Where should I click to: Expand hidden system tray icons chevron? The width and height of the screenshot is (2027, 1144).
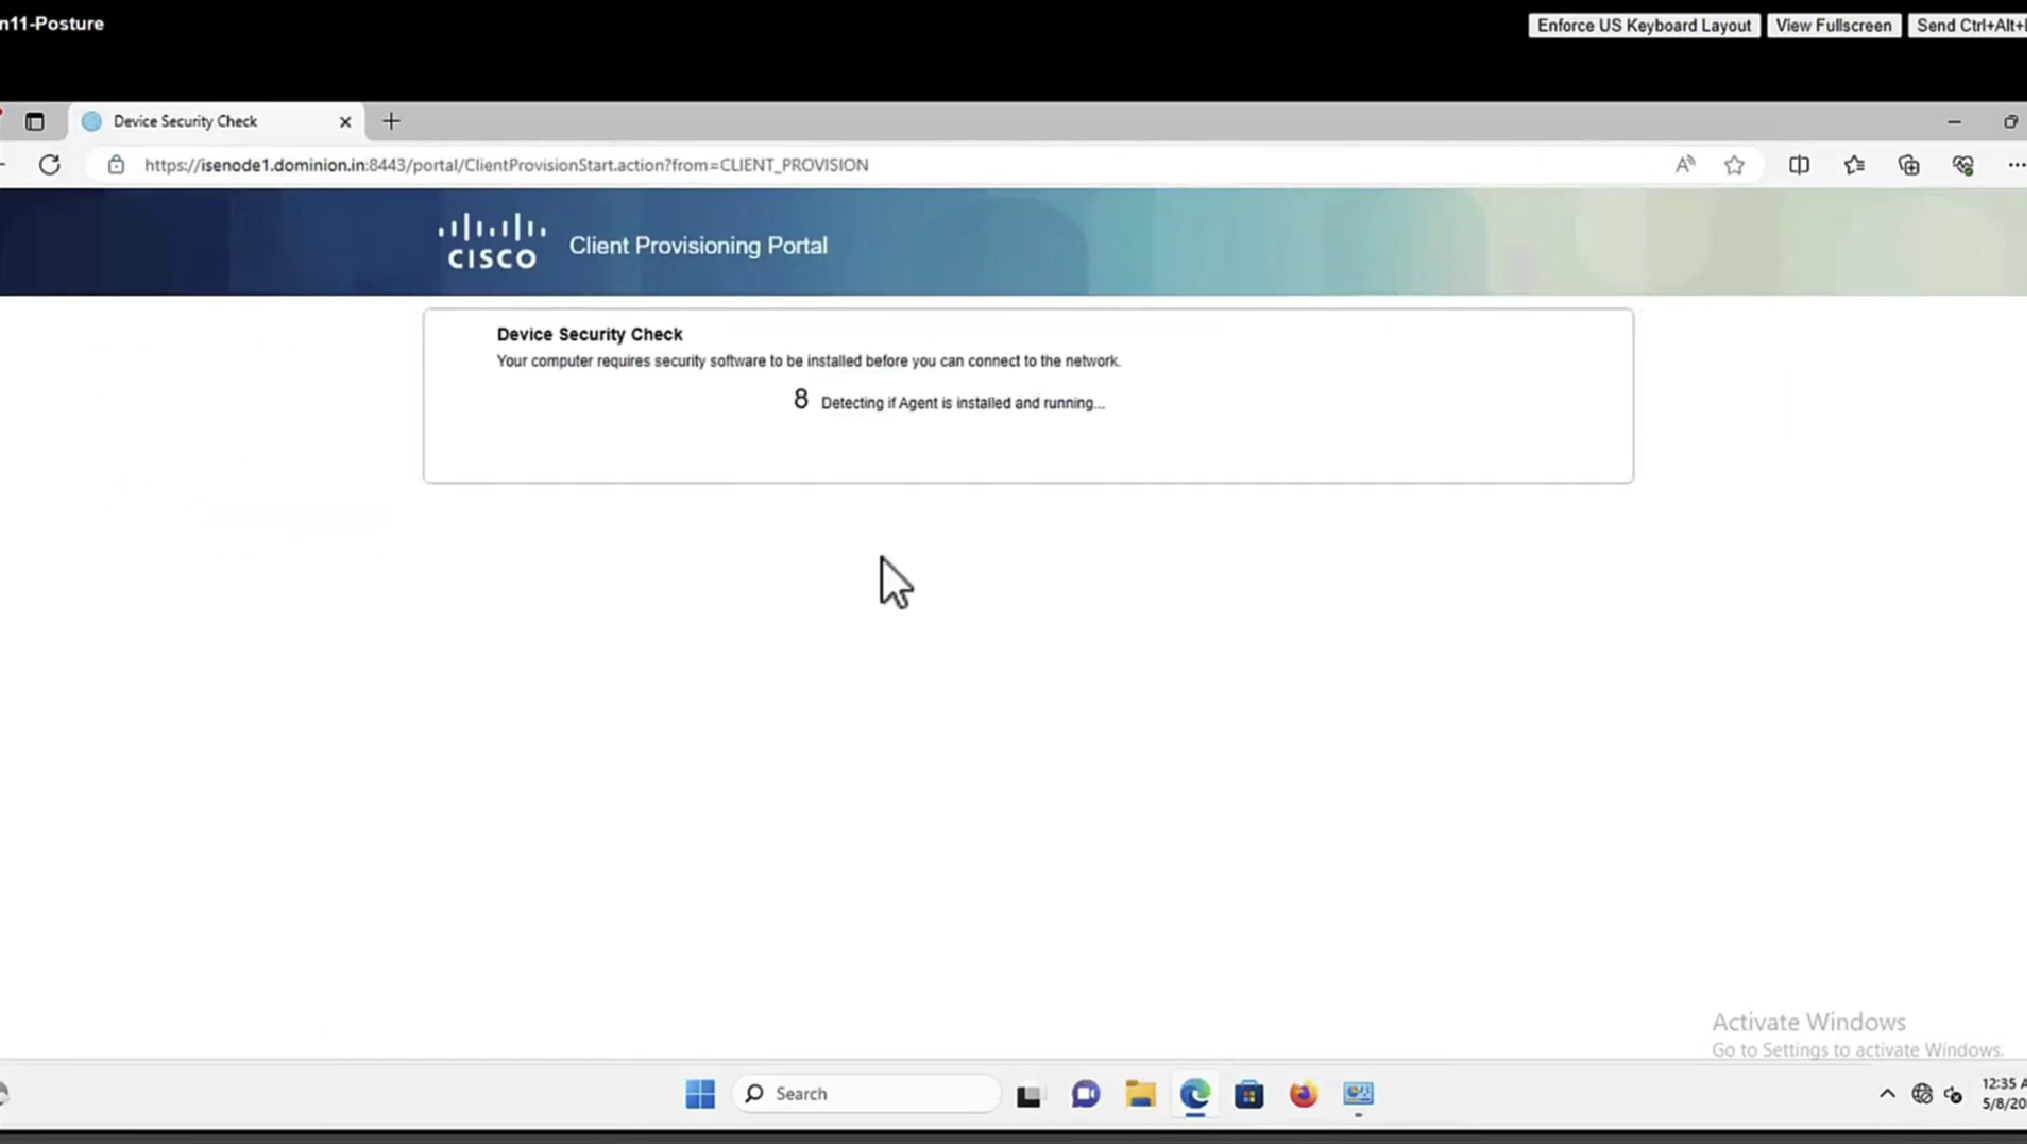pos(1886,1094)
